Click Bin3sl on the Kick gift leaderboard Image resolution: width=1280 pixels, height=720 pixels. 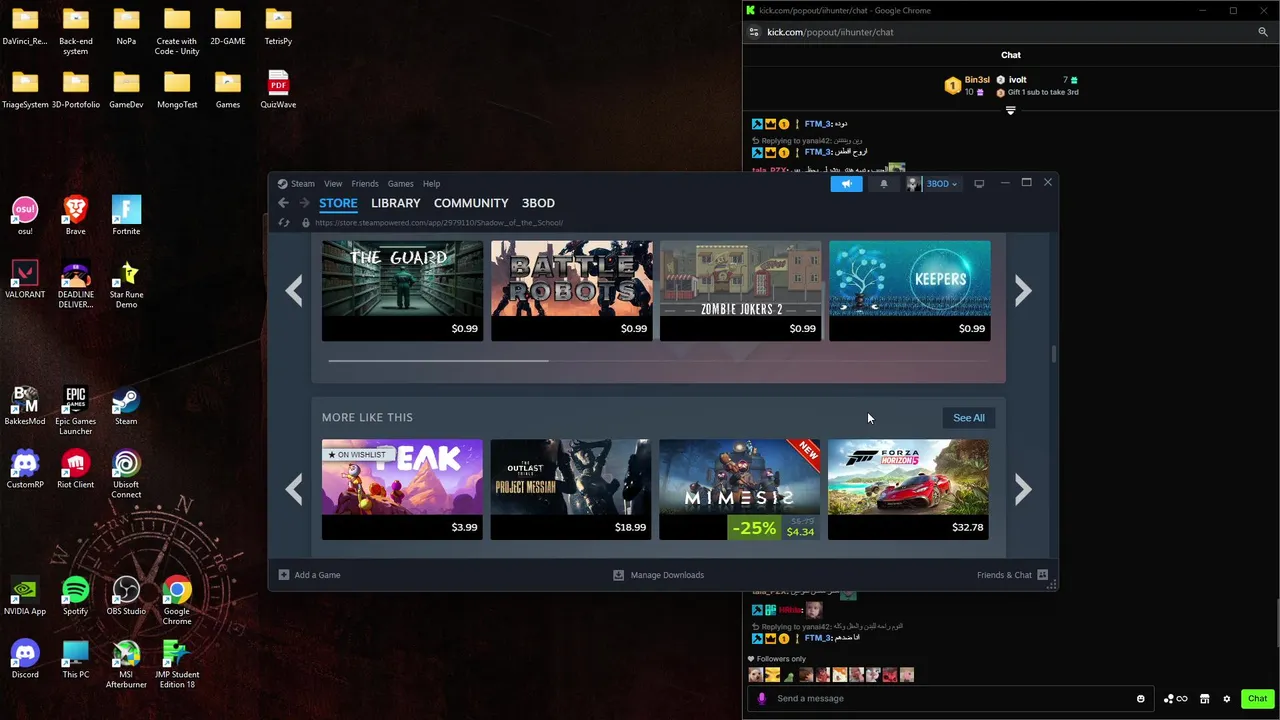977,80
